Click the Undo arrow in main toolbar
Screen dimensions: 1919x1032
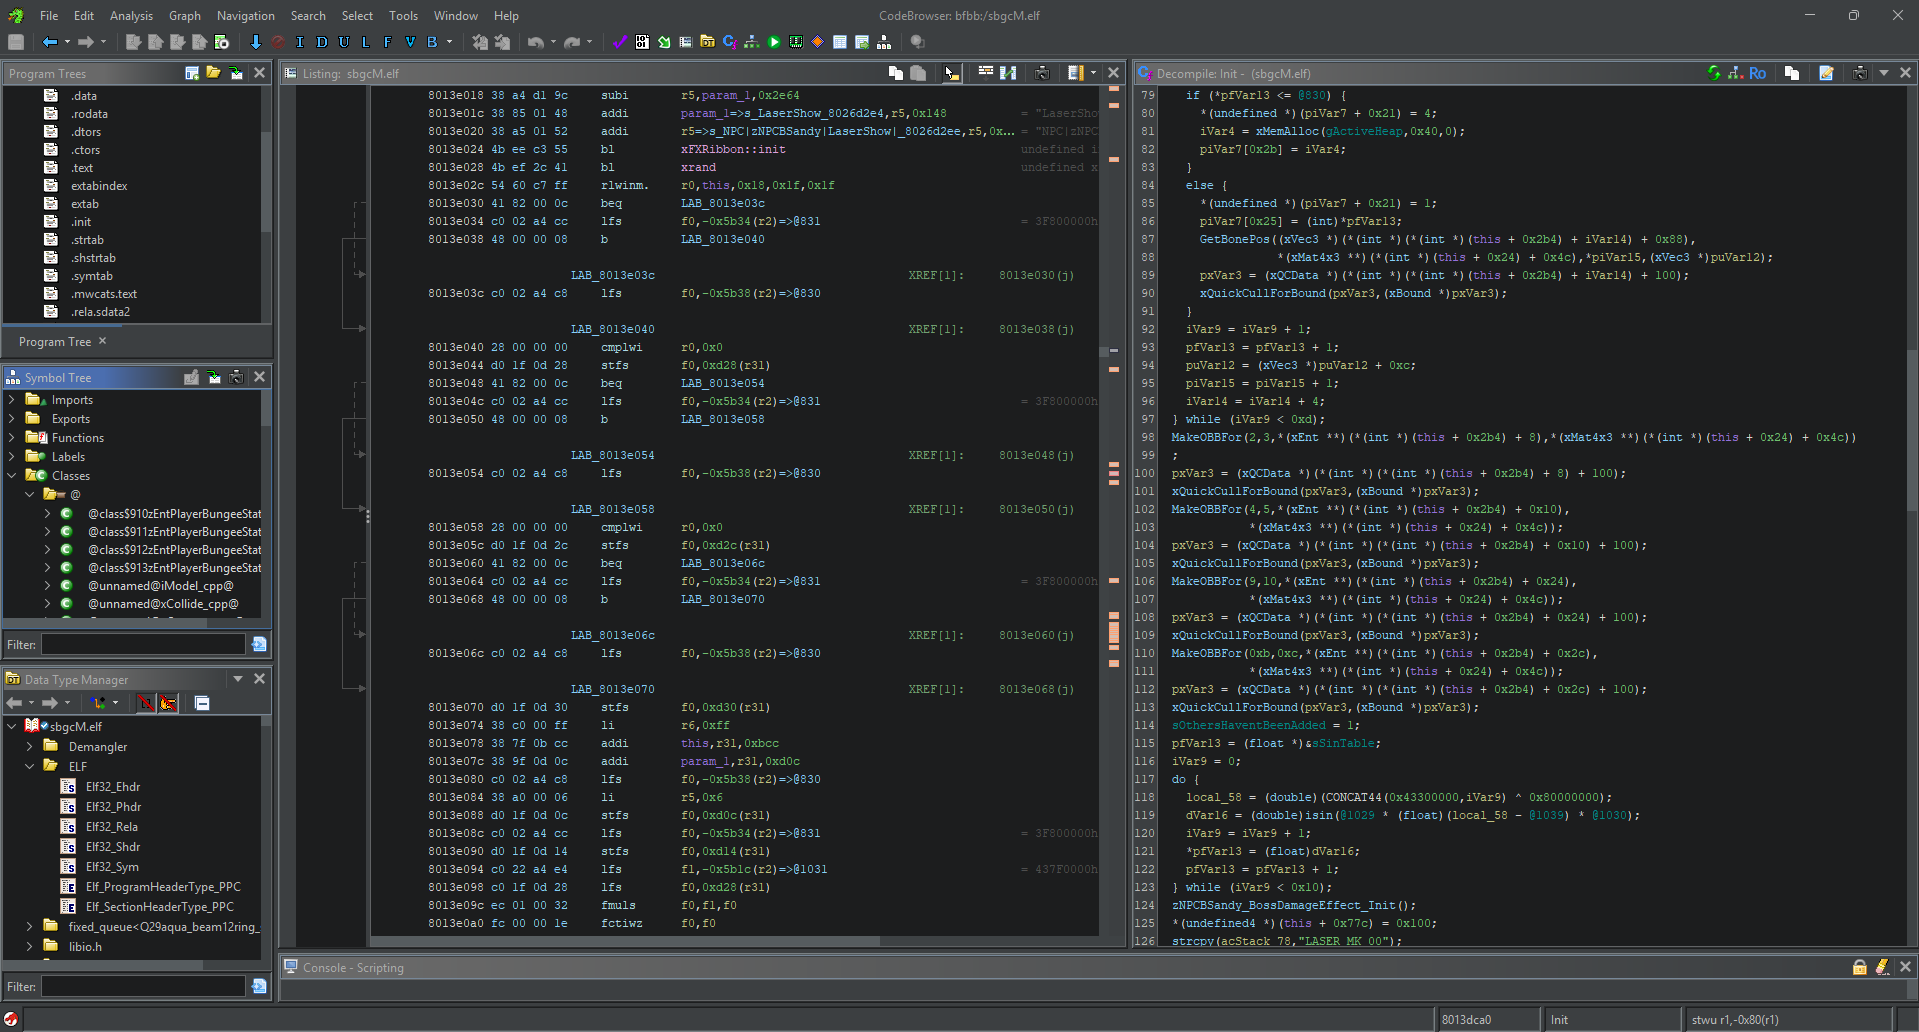(535, 42)
